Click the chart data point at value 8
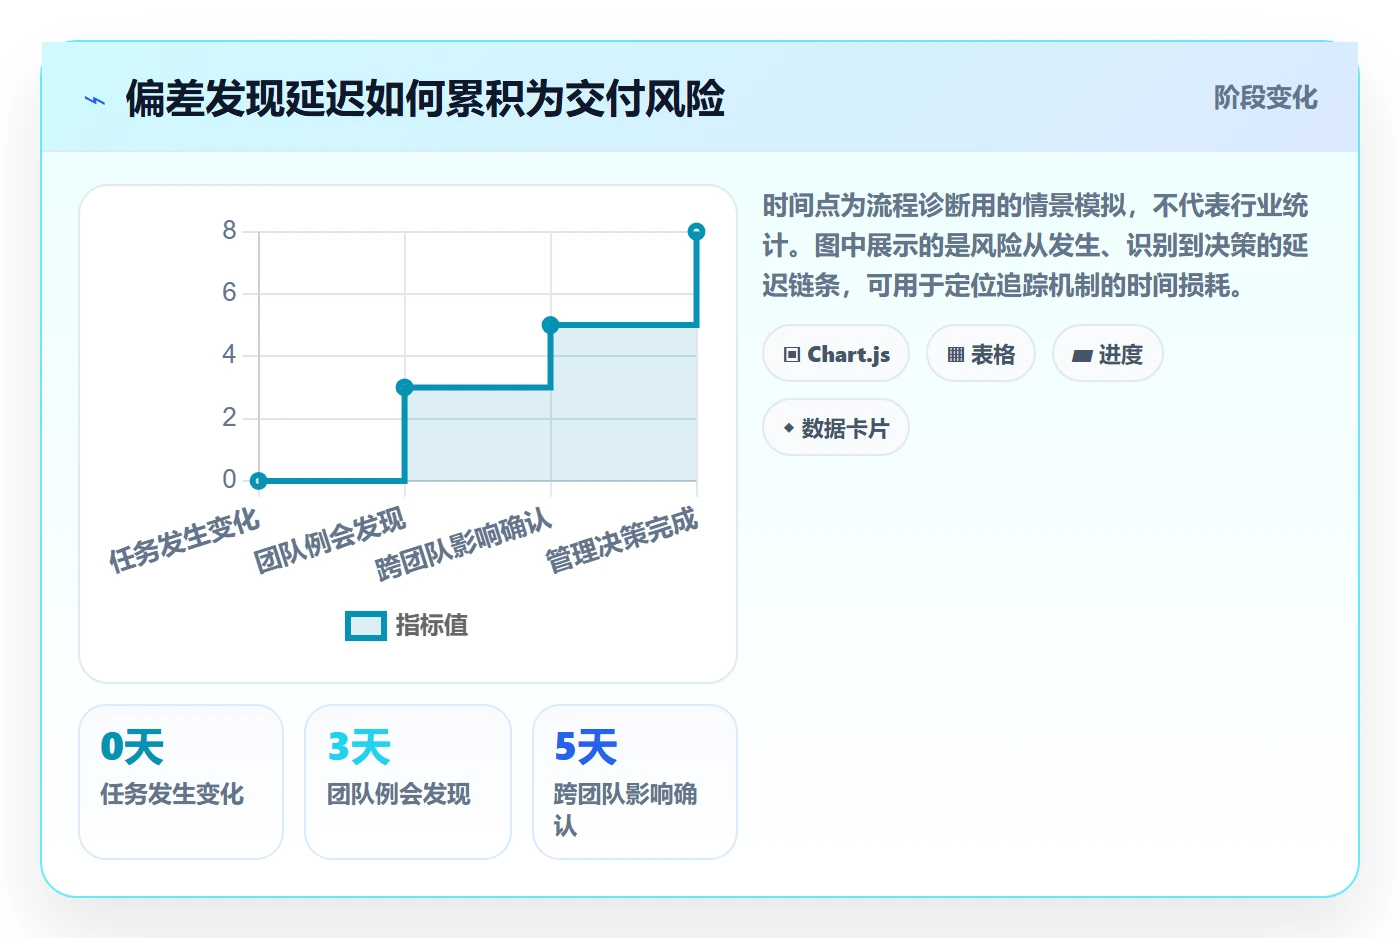Screen dimensions: 1400x938 coord(697,232)
